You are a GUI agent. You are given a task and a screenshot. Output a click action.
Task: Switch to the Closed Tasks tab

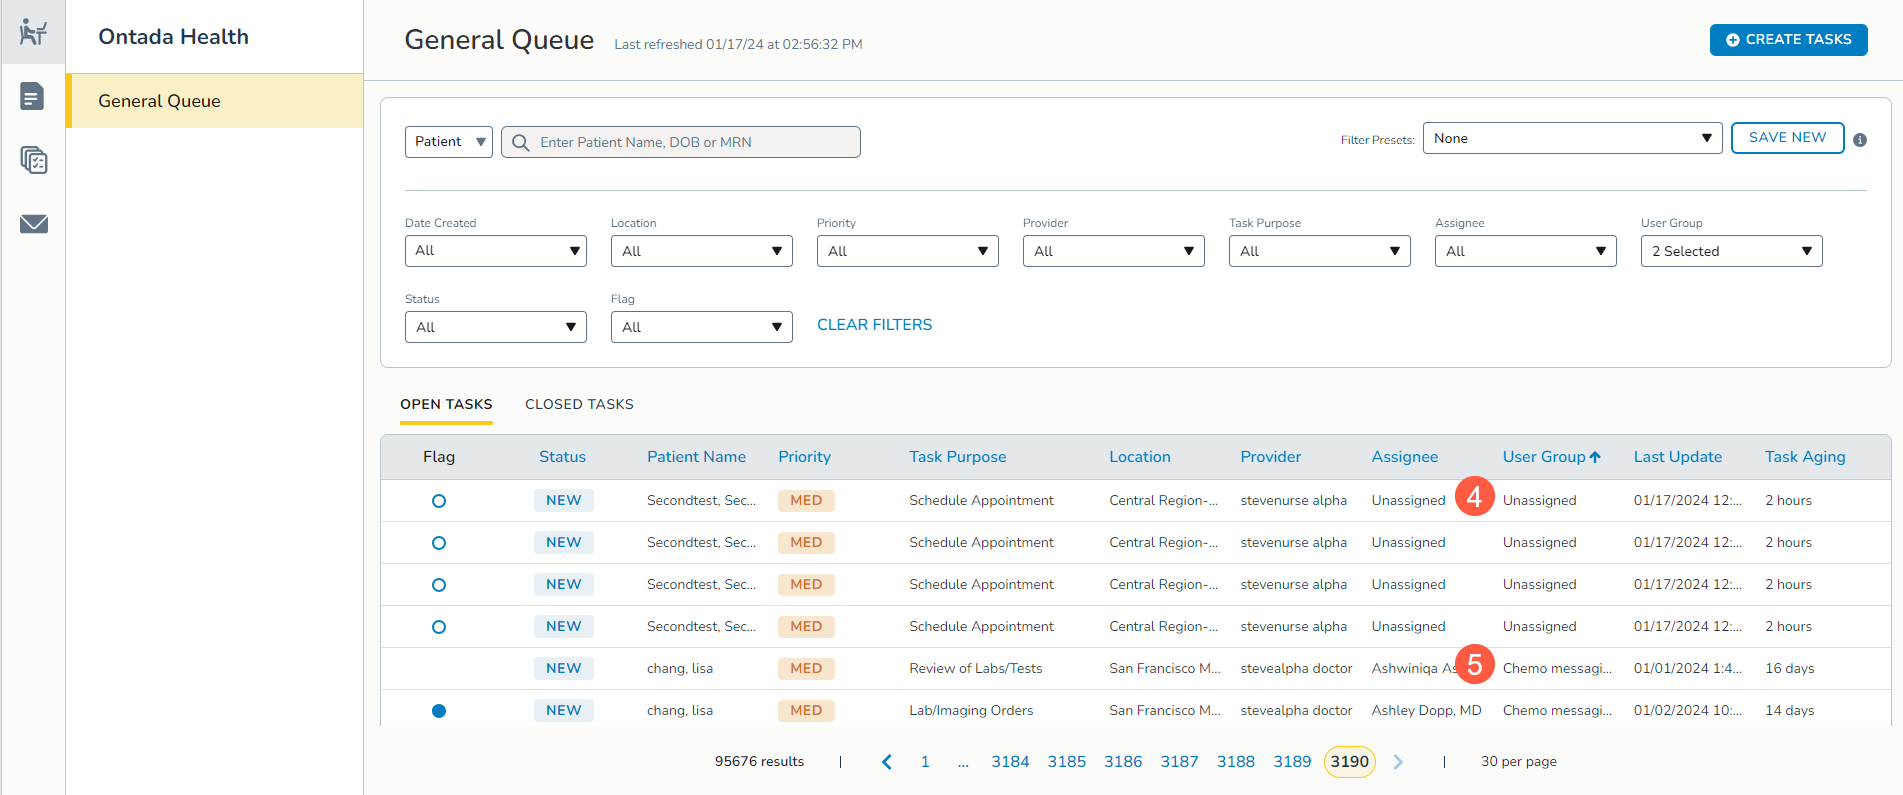coord(579,404)
